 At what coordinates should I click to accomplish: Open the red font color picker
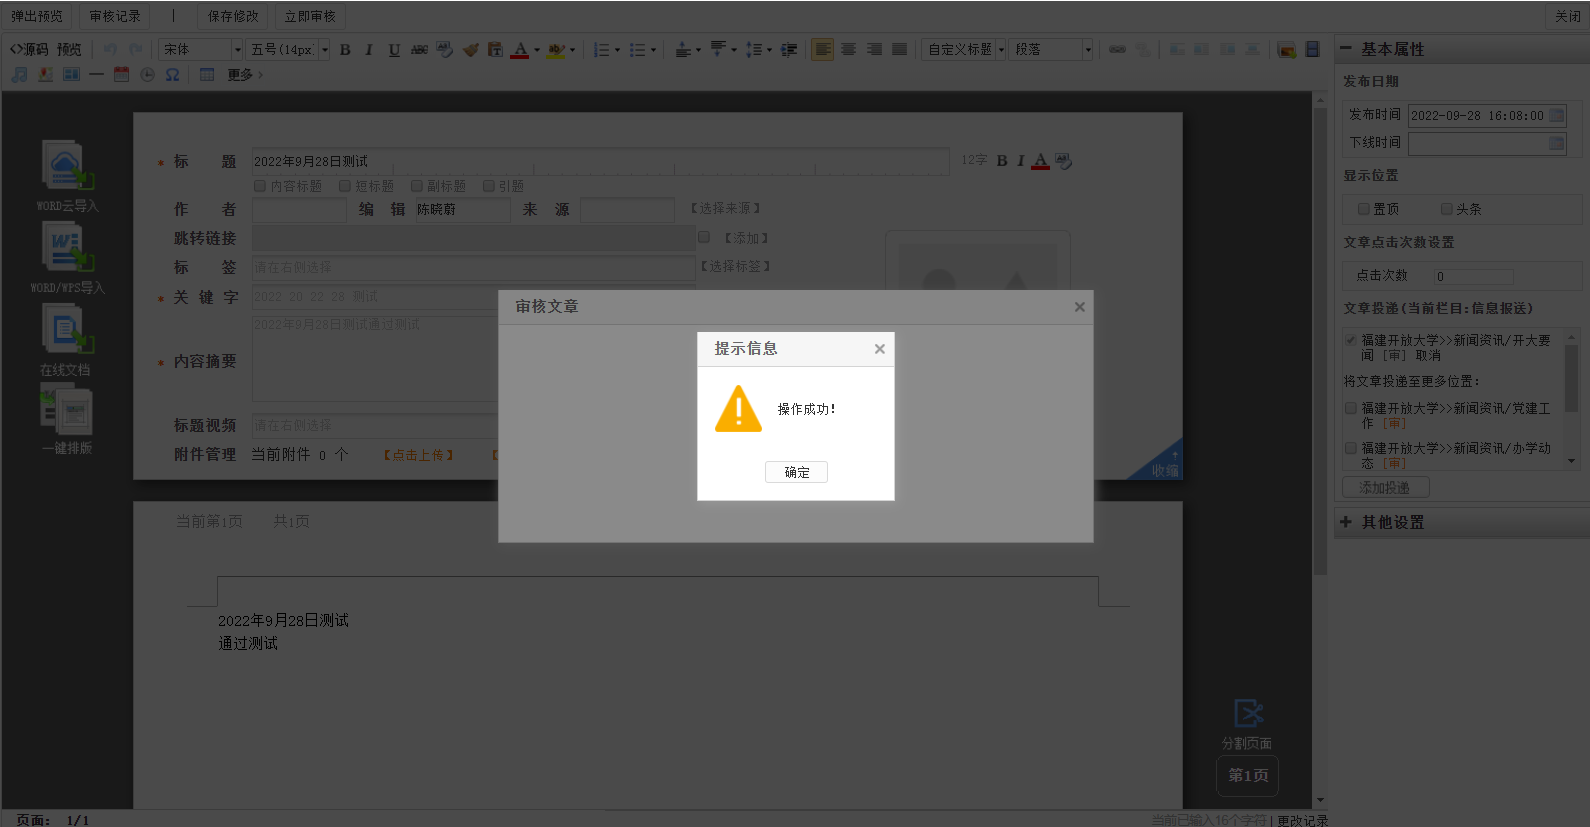tap(520, 49)
